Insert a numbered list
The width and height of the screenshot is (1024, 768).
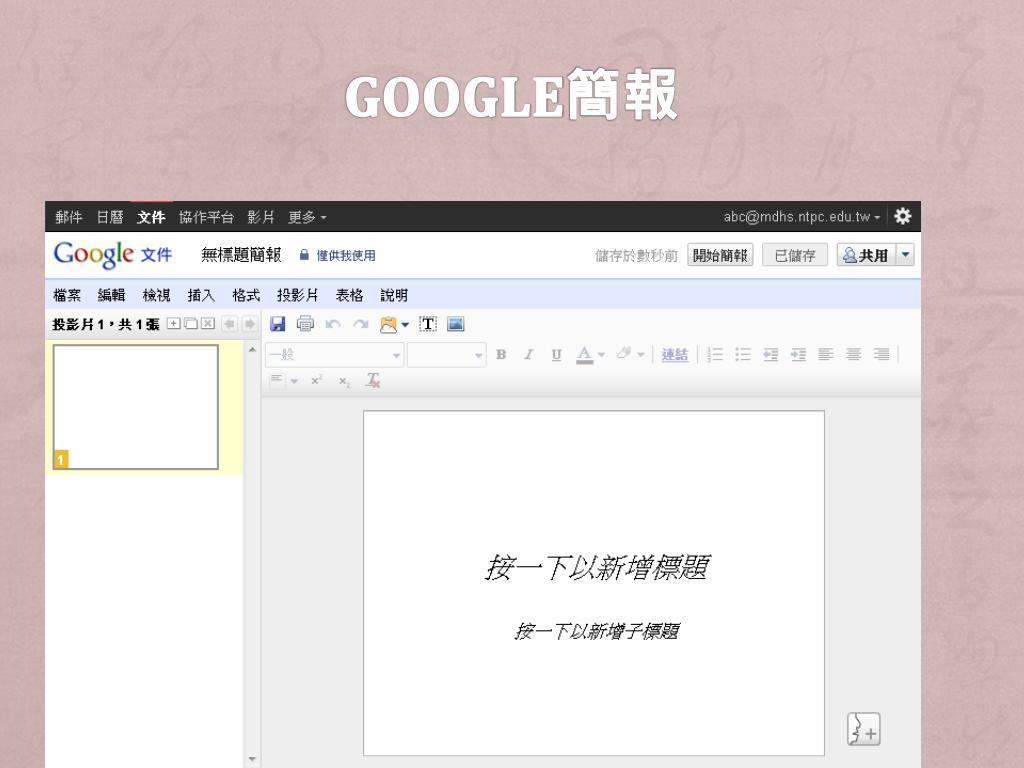click(715, 355)
